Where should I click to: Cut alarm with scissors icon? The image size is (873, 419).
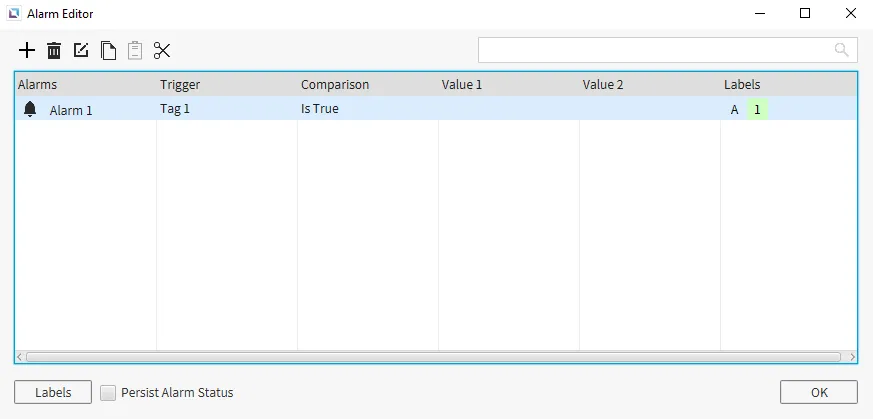point(162,51)
